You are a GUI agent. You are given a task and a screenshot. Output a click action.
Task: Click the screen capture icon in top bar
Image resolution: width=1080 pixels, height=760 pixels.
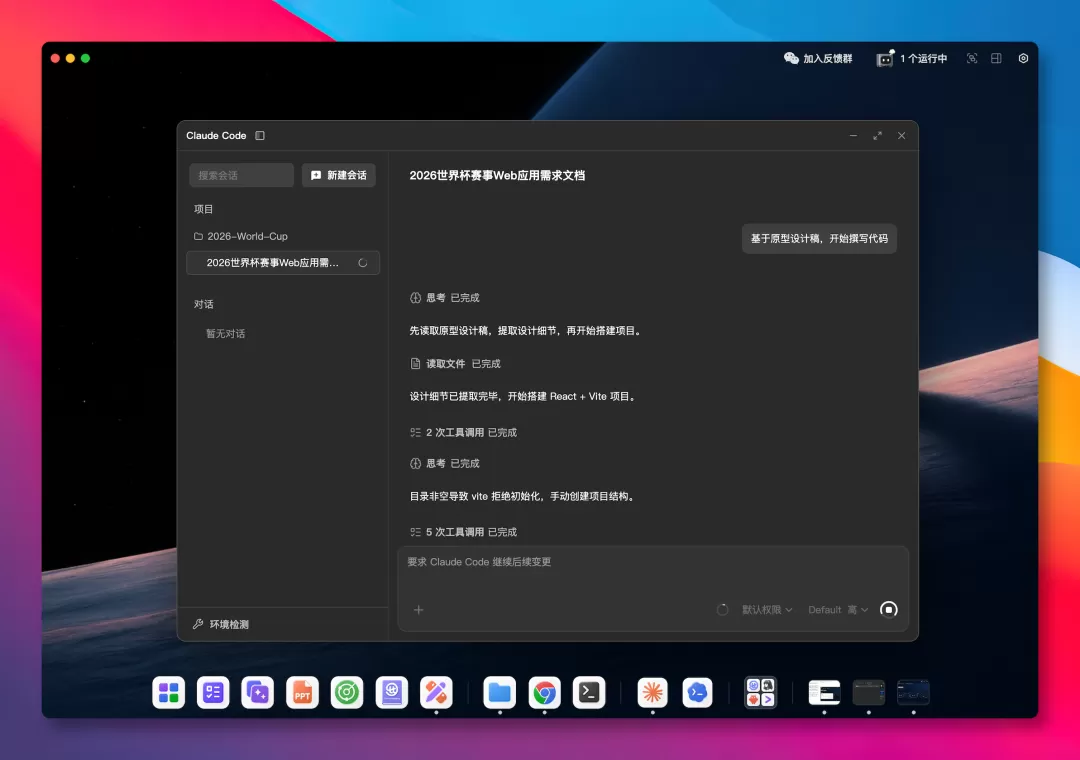[972, 59]
